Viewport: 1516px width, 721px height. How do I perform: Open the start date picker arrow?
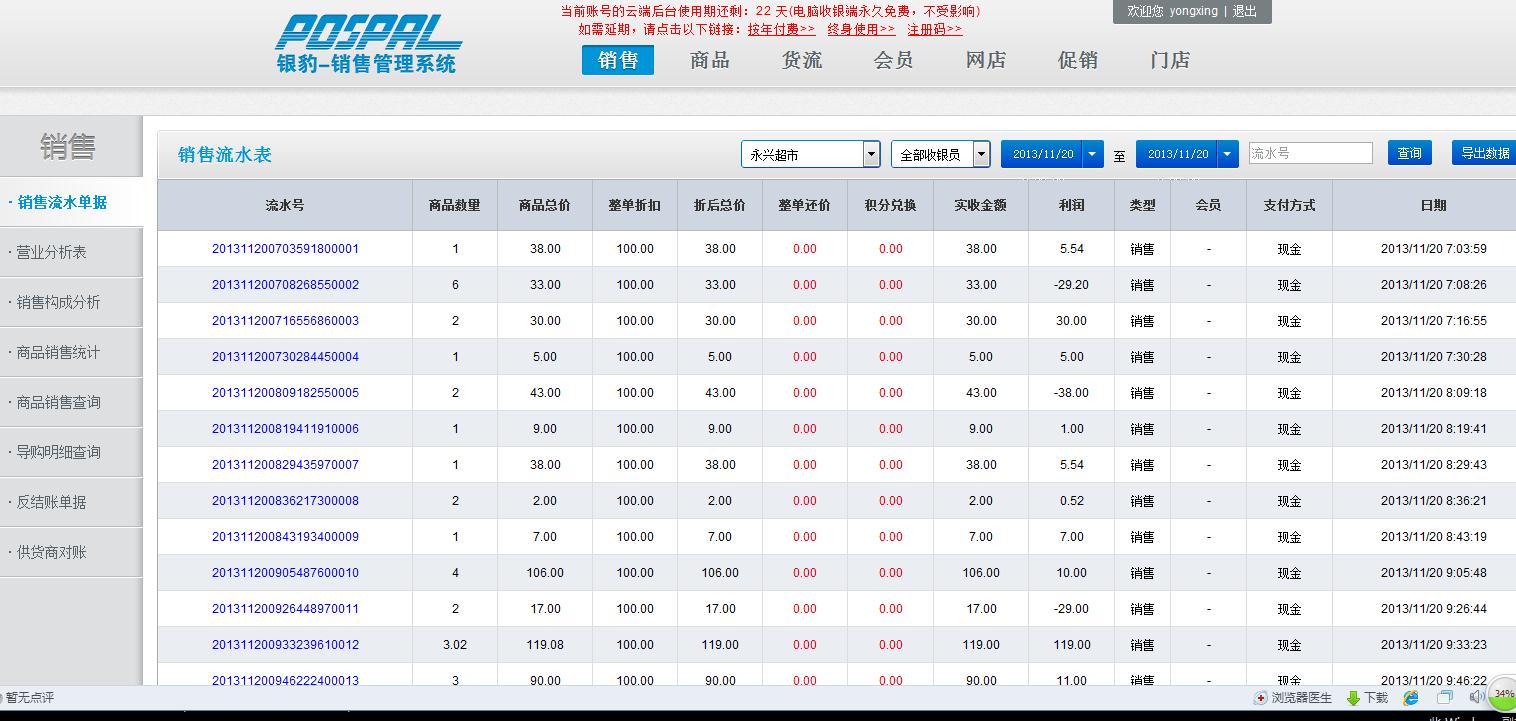[x=1093, y=154]
